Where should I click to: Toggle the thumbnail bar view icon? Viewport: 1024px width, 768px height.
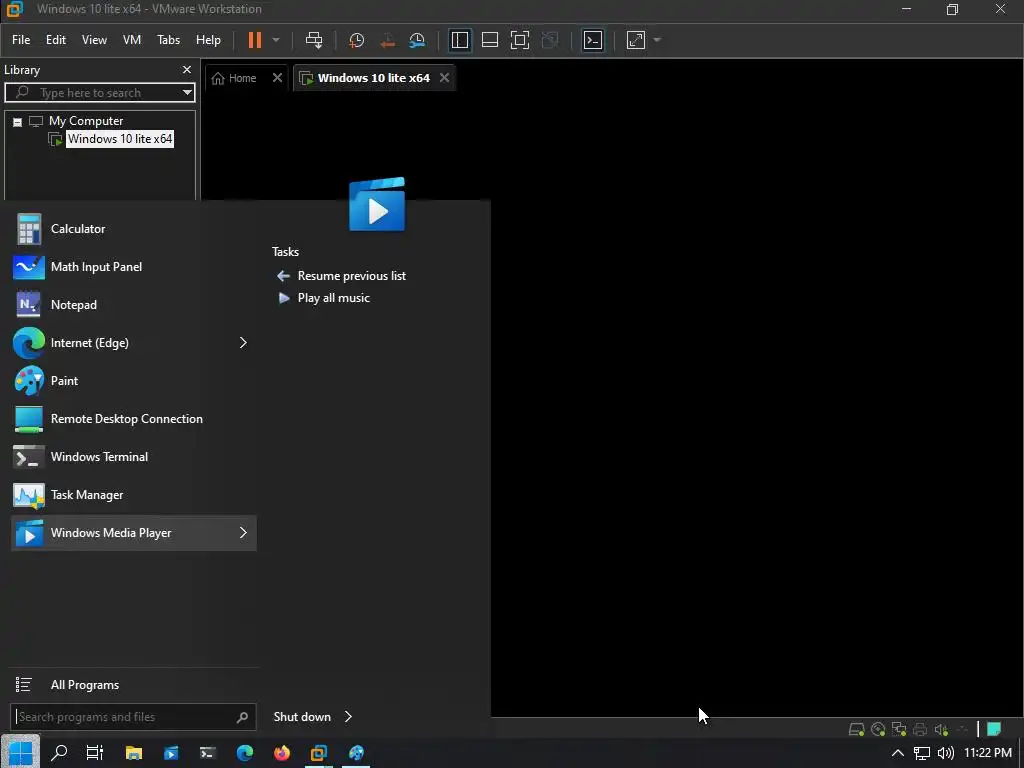pyautogui.click(x=490, y=40)
